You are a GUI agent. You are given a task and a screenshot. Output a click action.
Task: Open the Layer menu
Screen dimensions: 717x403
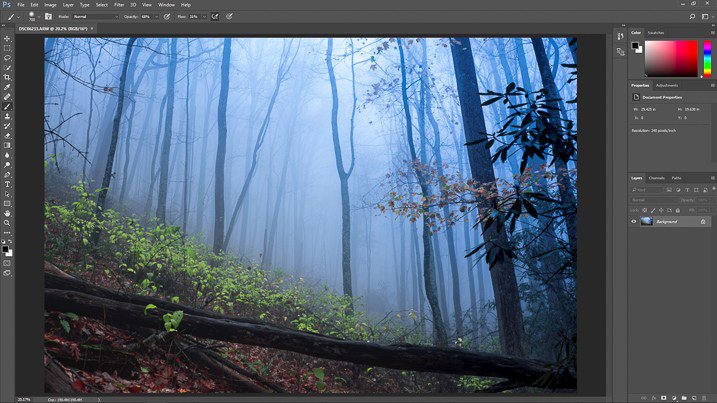click(68, 5)
